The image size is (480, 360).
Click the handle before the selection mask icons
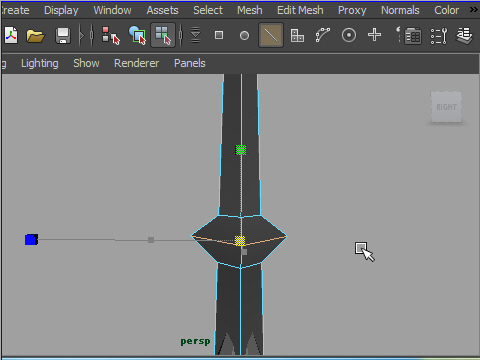point(181,35)
